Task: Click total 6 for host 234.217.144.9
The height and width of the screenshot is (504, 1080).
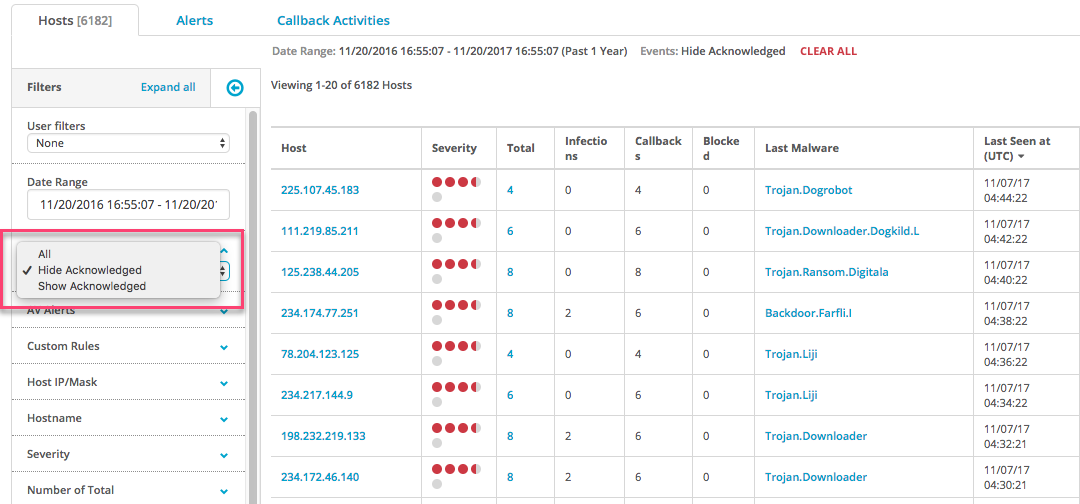Action: coord(510,395)
